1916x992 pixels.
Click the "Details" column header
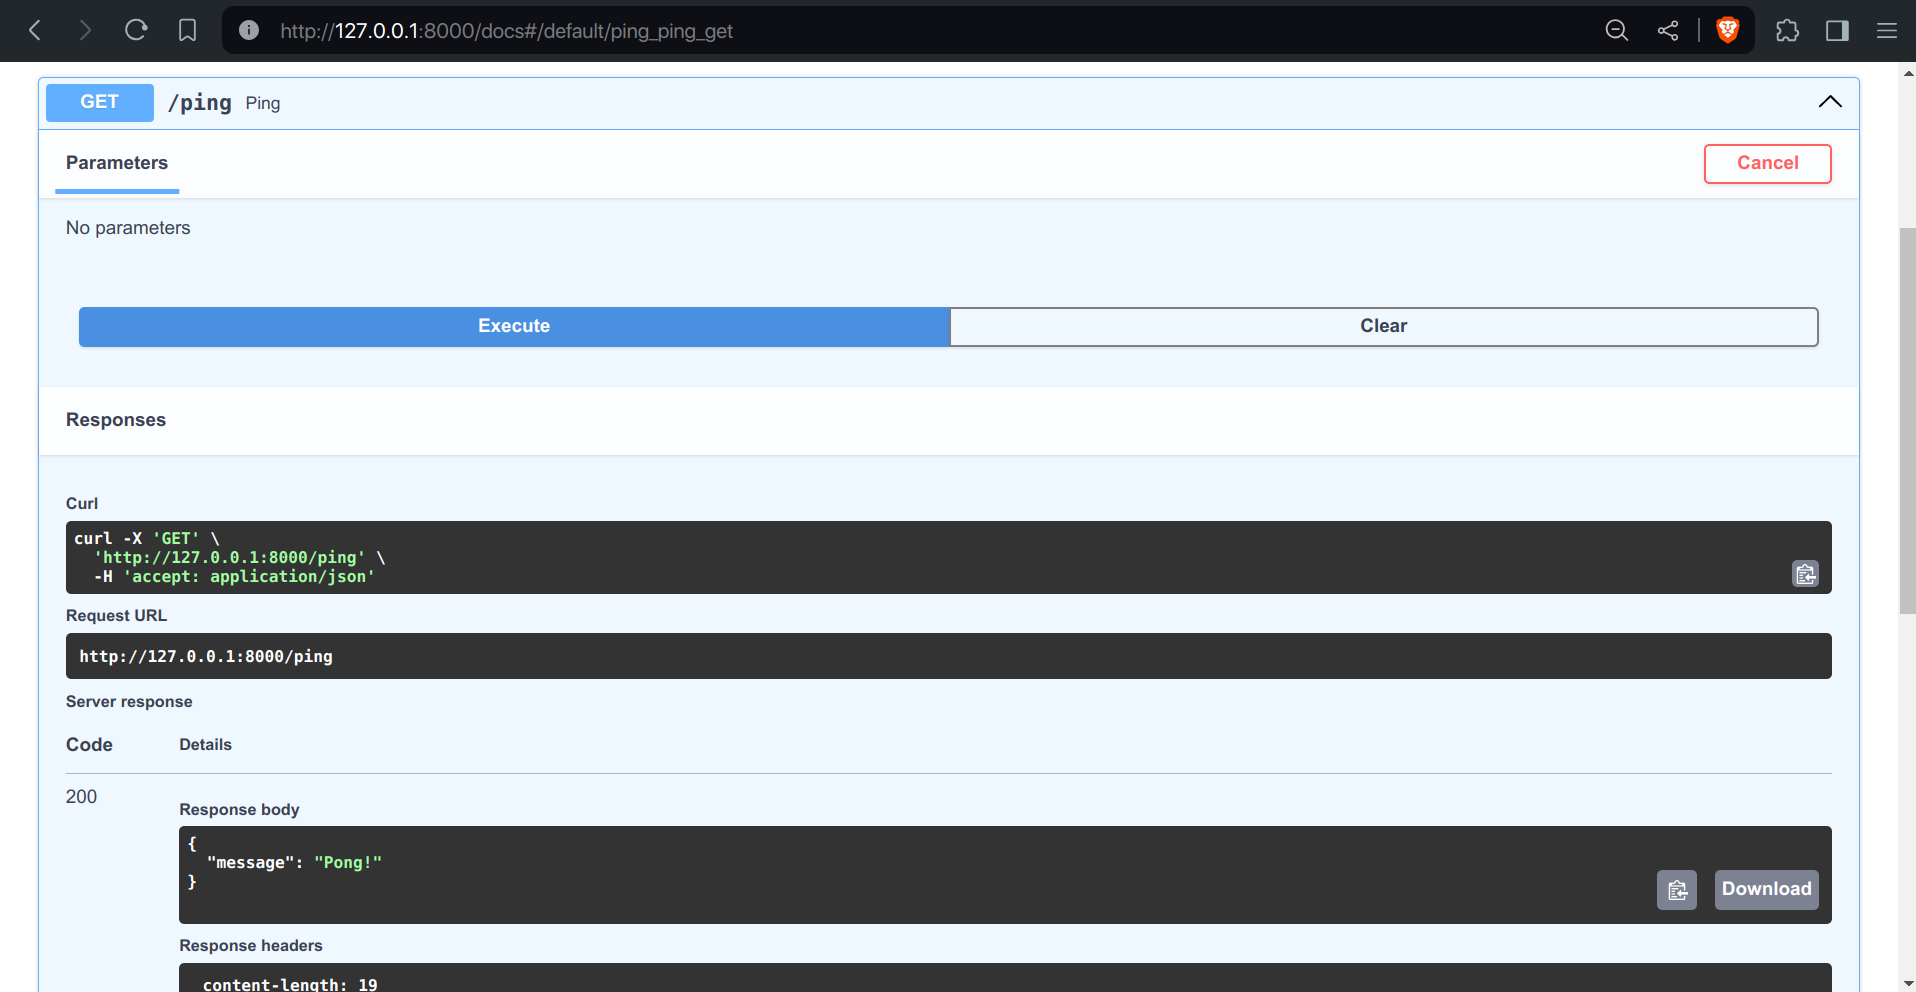tap(205, 745)
